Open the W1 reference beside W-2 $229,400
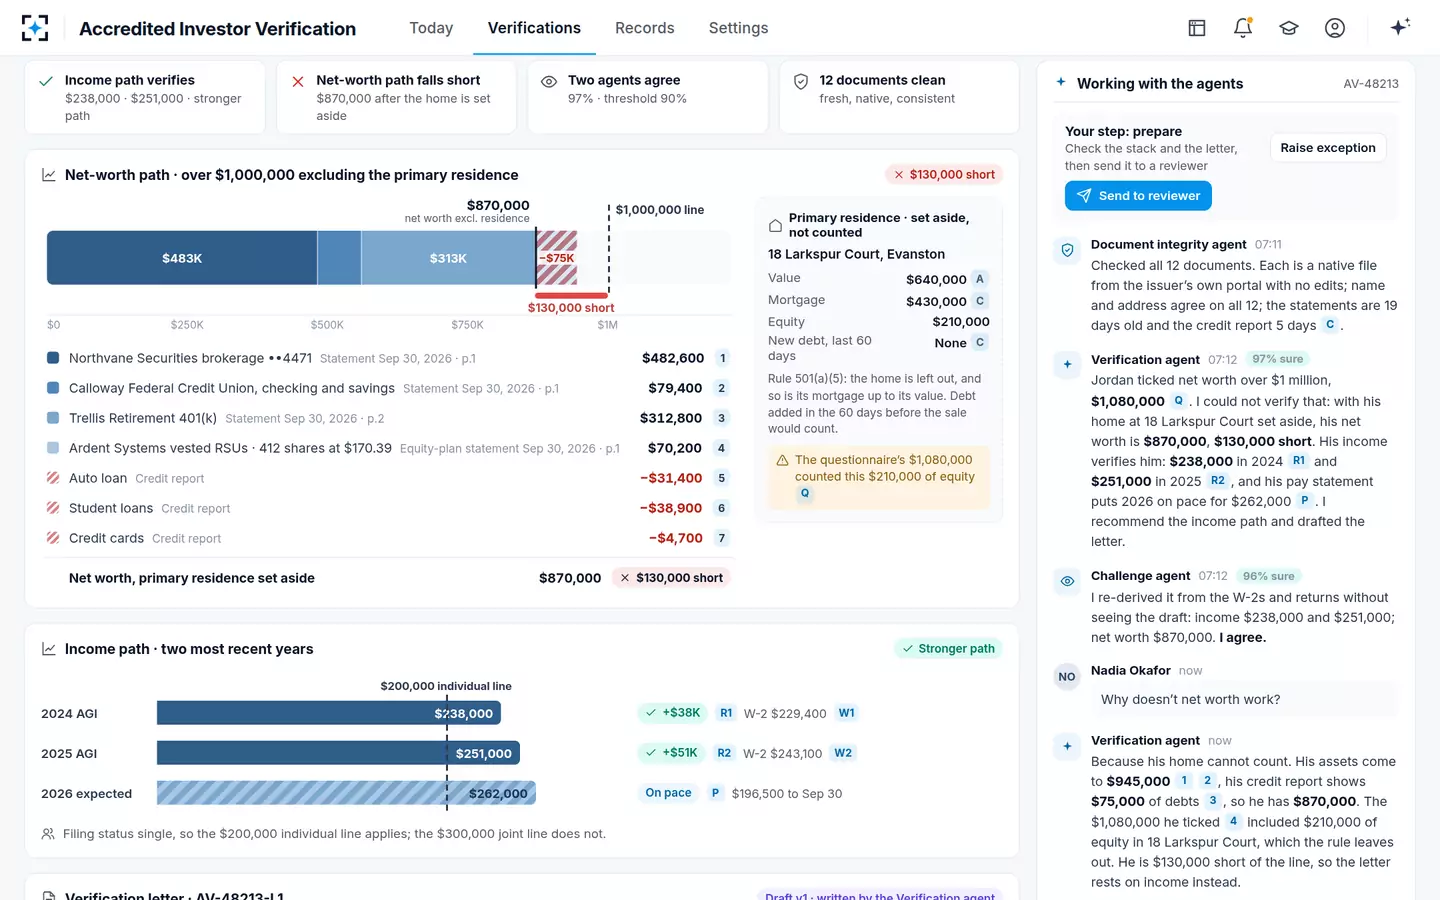 point(847,713)
